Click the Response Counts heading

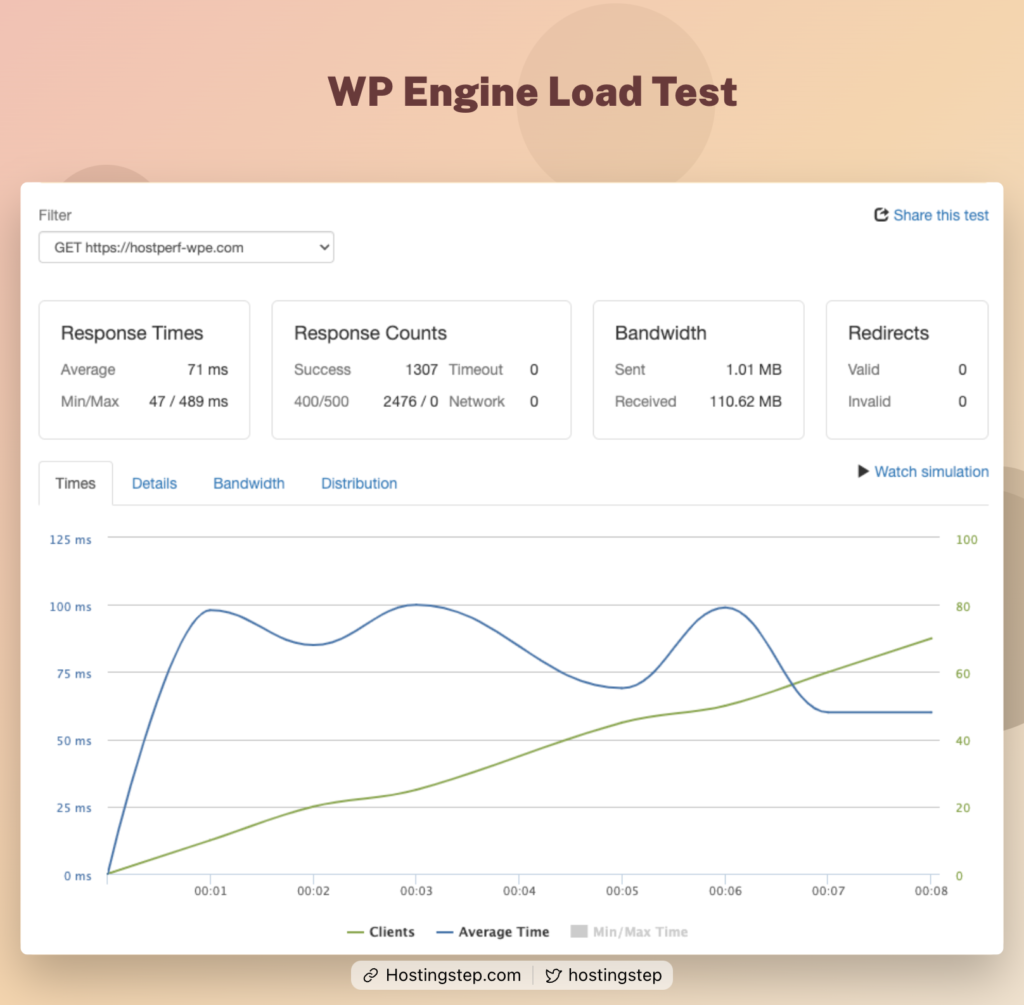(370, 333)
